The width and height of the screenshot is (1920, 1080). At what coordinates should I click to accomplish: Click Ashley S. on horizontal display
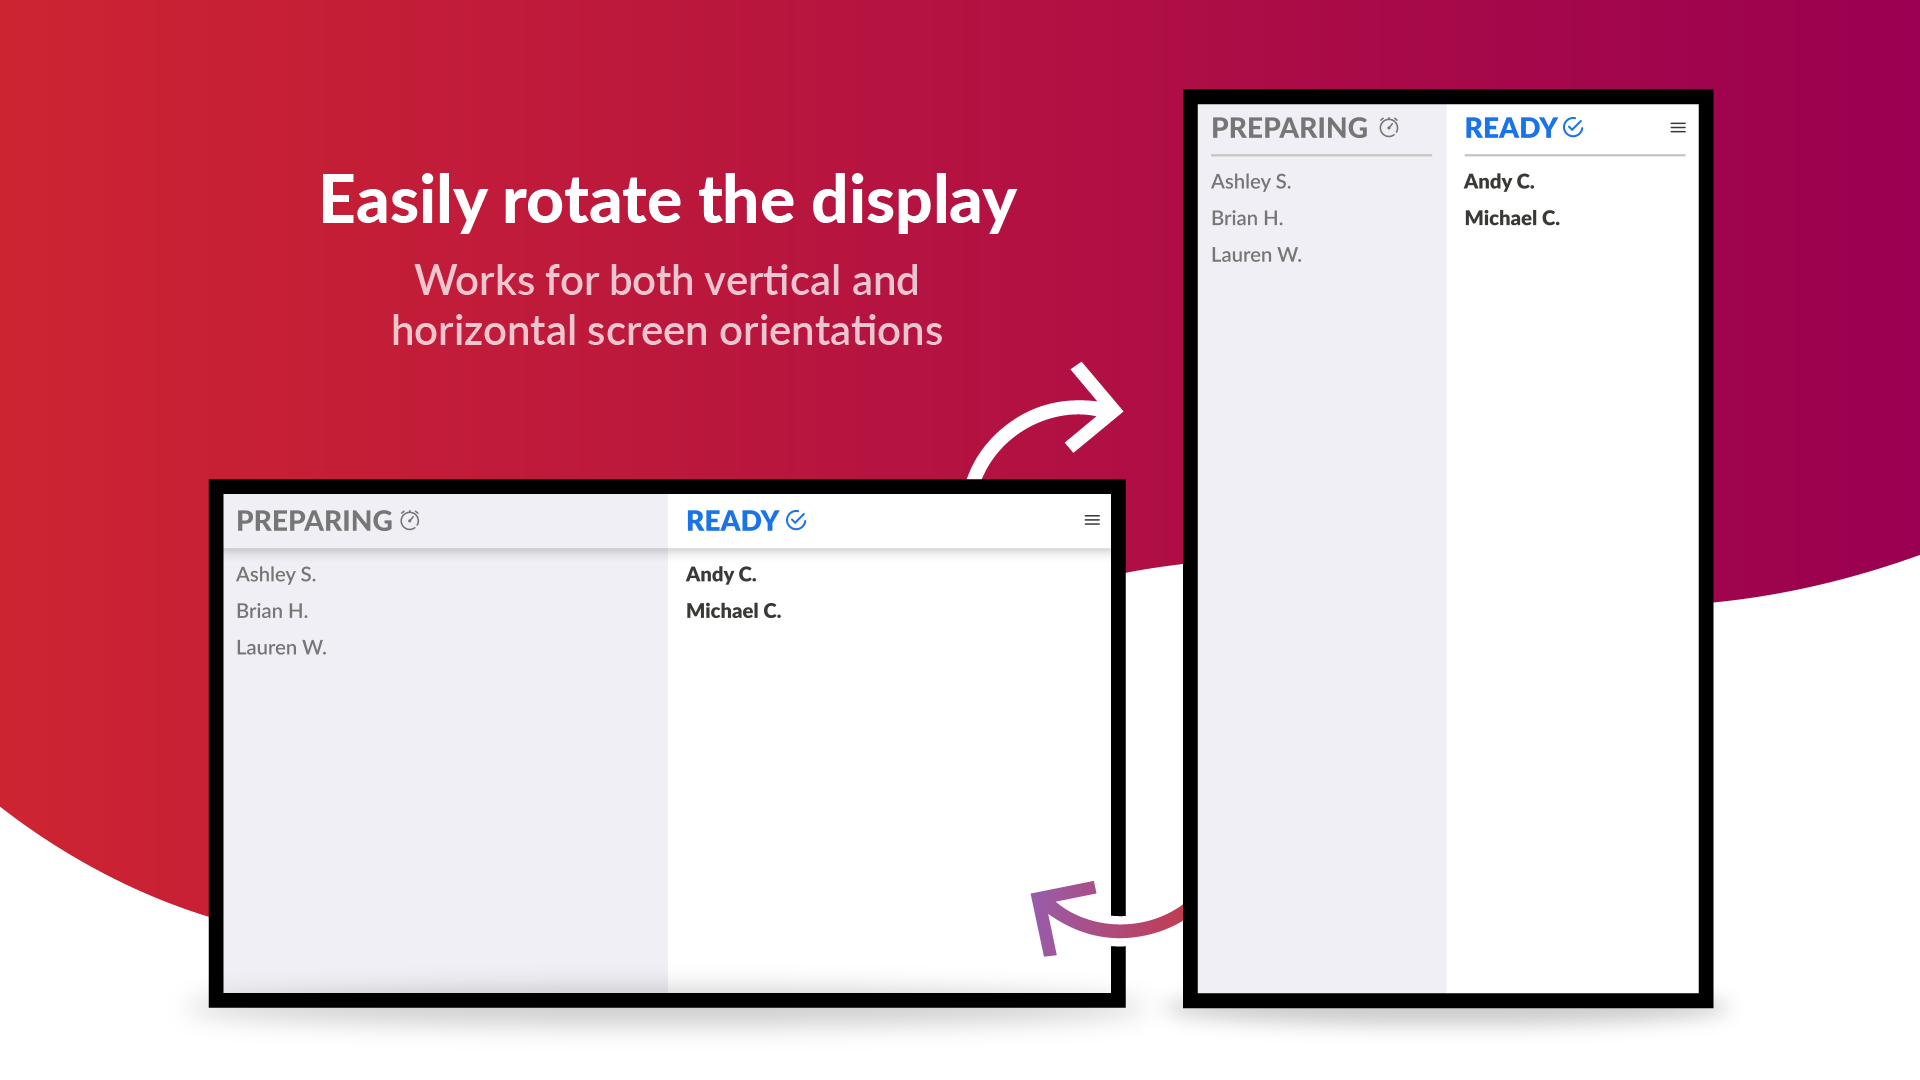pyautogui.click(x=276, y=574)
